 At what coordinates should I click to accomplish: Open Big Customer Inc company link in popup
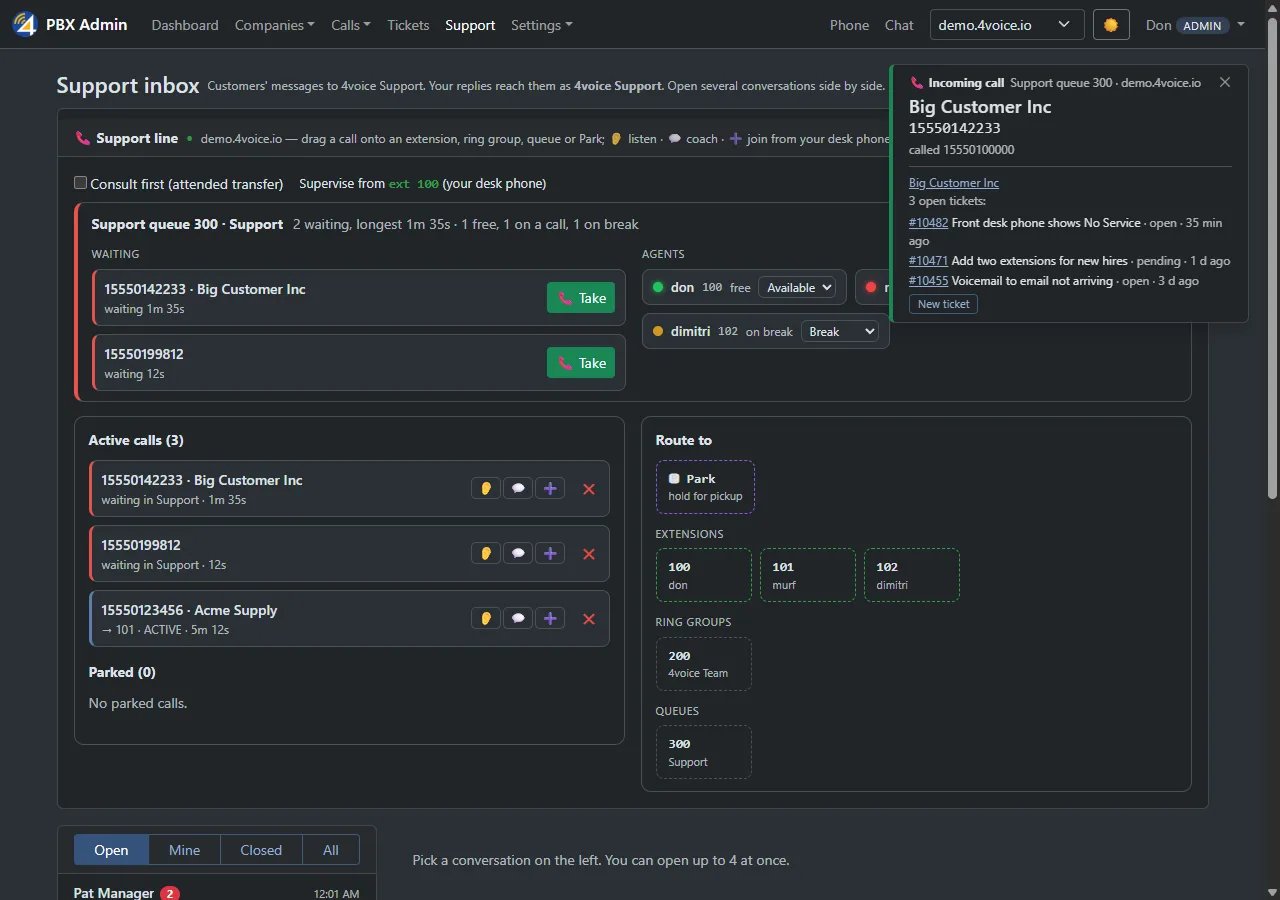click(x=954, y=183)
